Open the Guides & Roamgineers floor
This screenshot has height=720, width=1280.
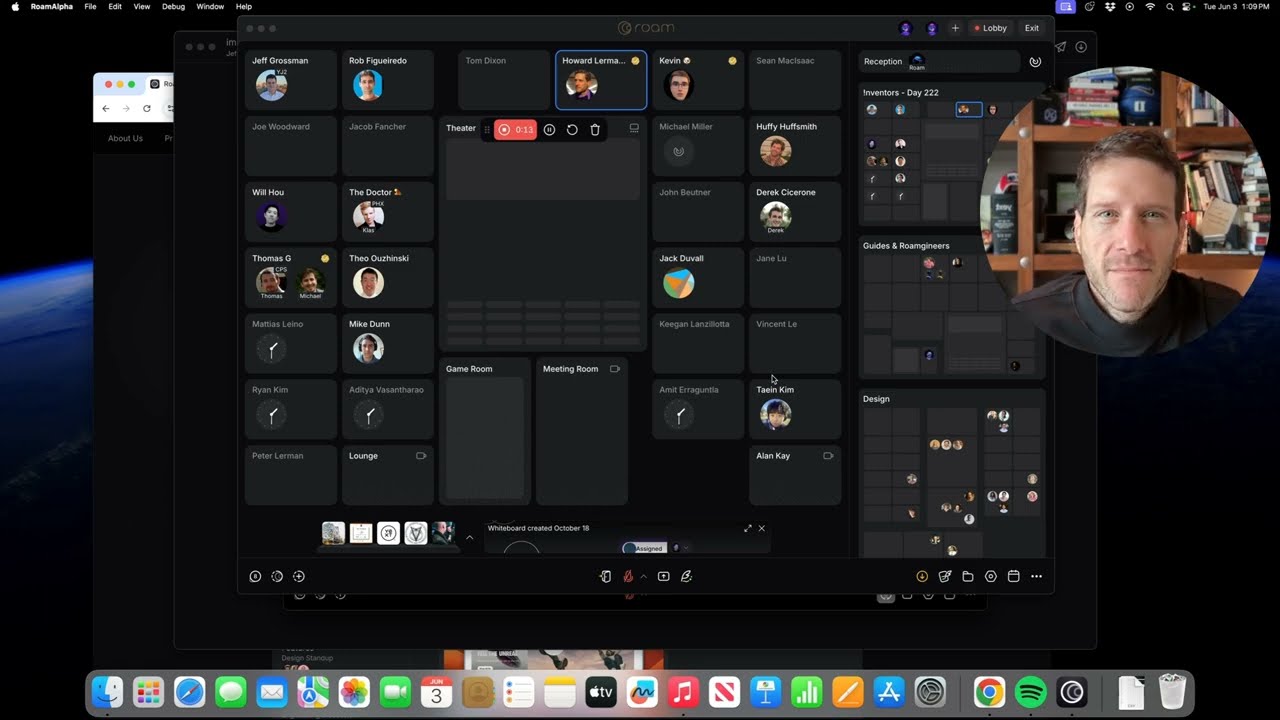tap(952, 308)
